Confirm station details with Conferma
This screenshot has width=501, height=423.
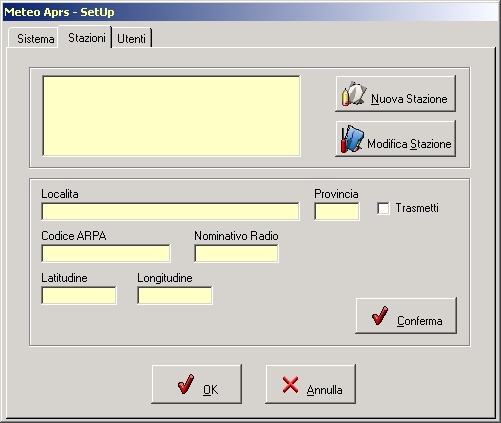pos(406,316)
